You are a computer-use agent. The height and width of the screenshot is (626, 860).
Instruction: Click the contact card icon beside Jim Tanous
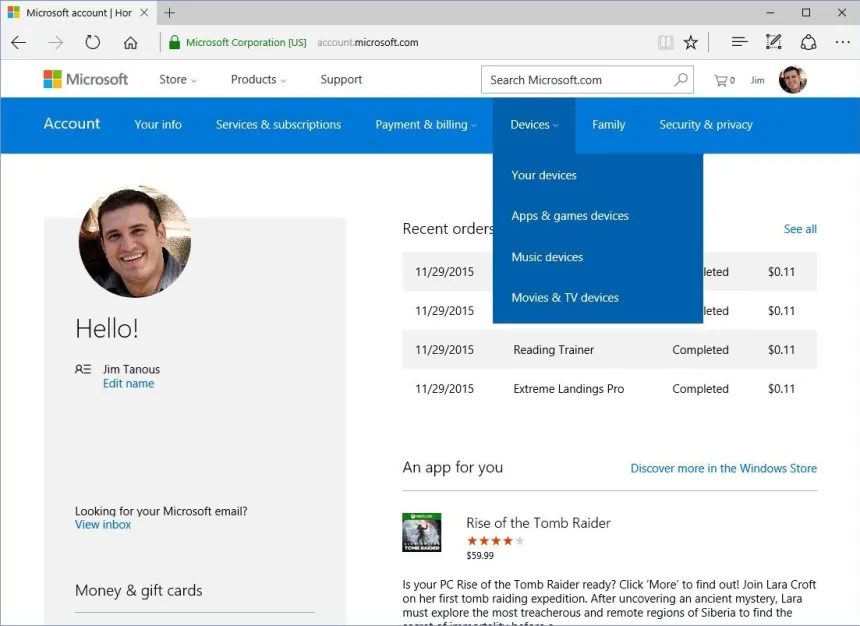coord(83,369)
